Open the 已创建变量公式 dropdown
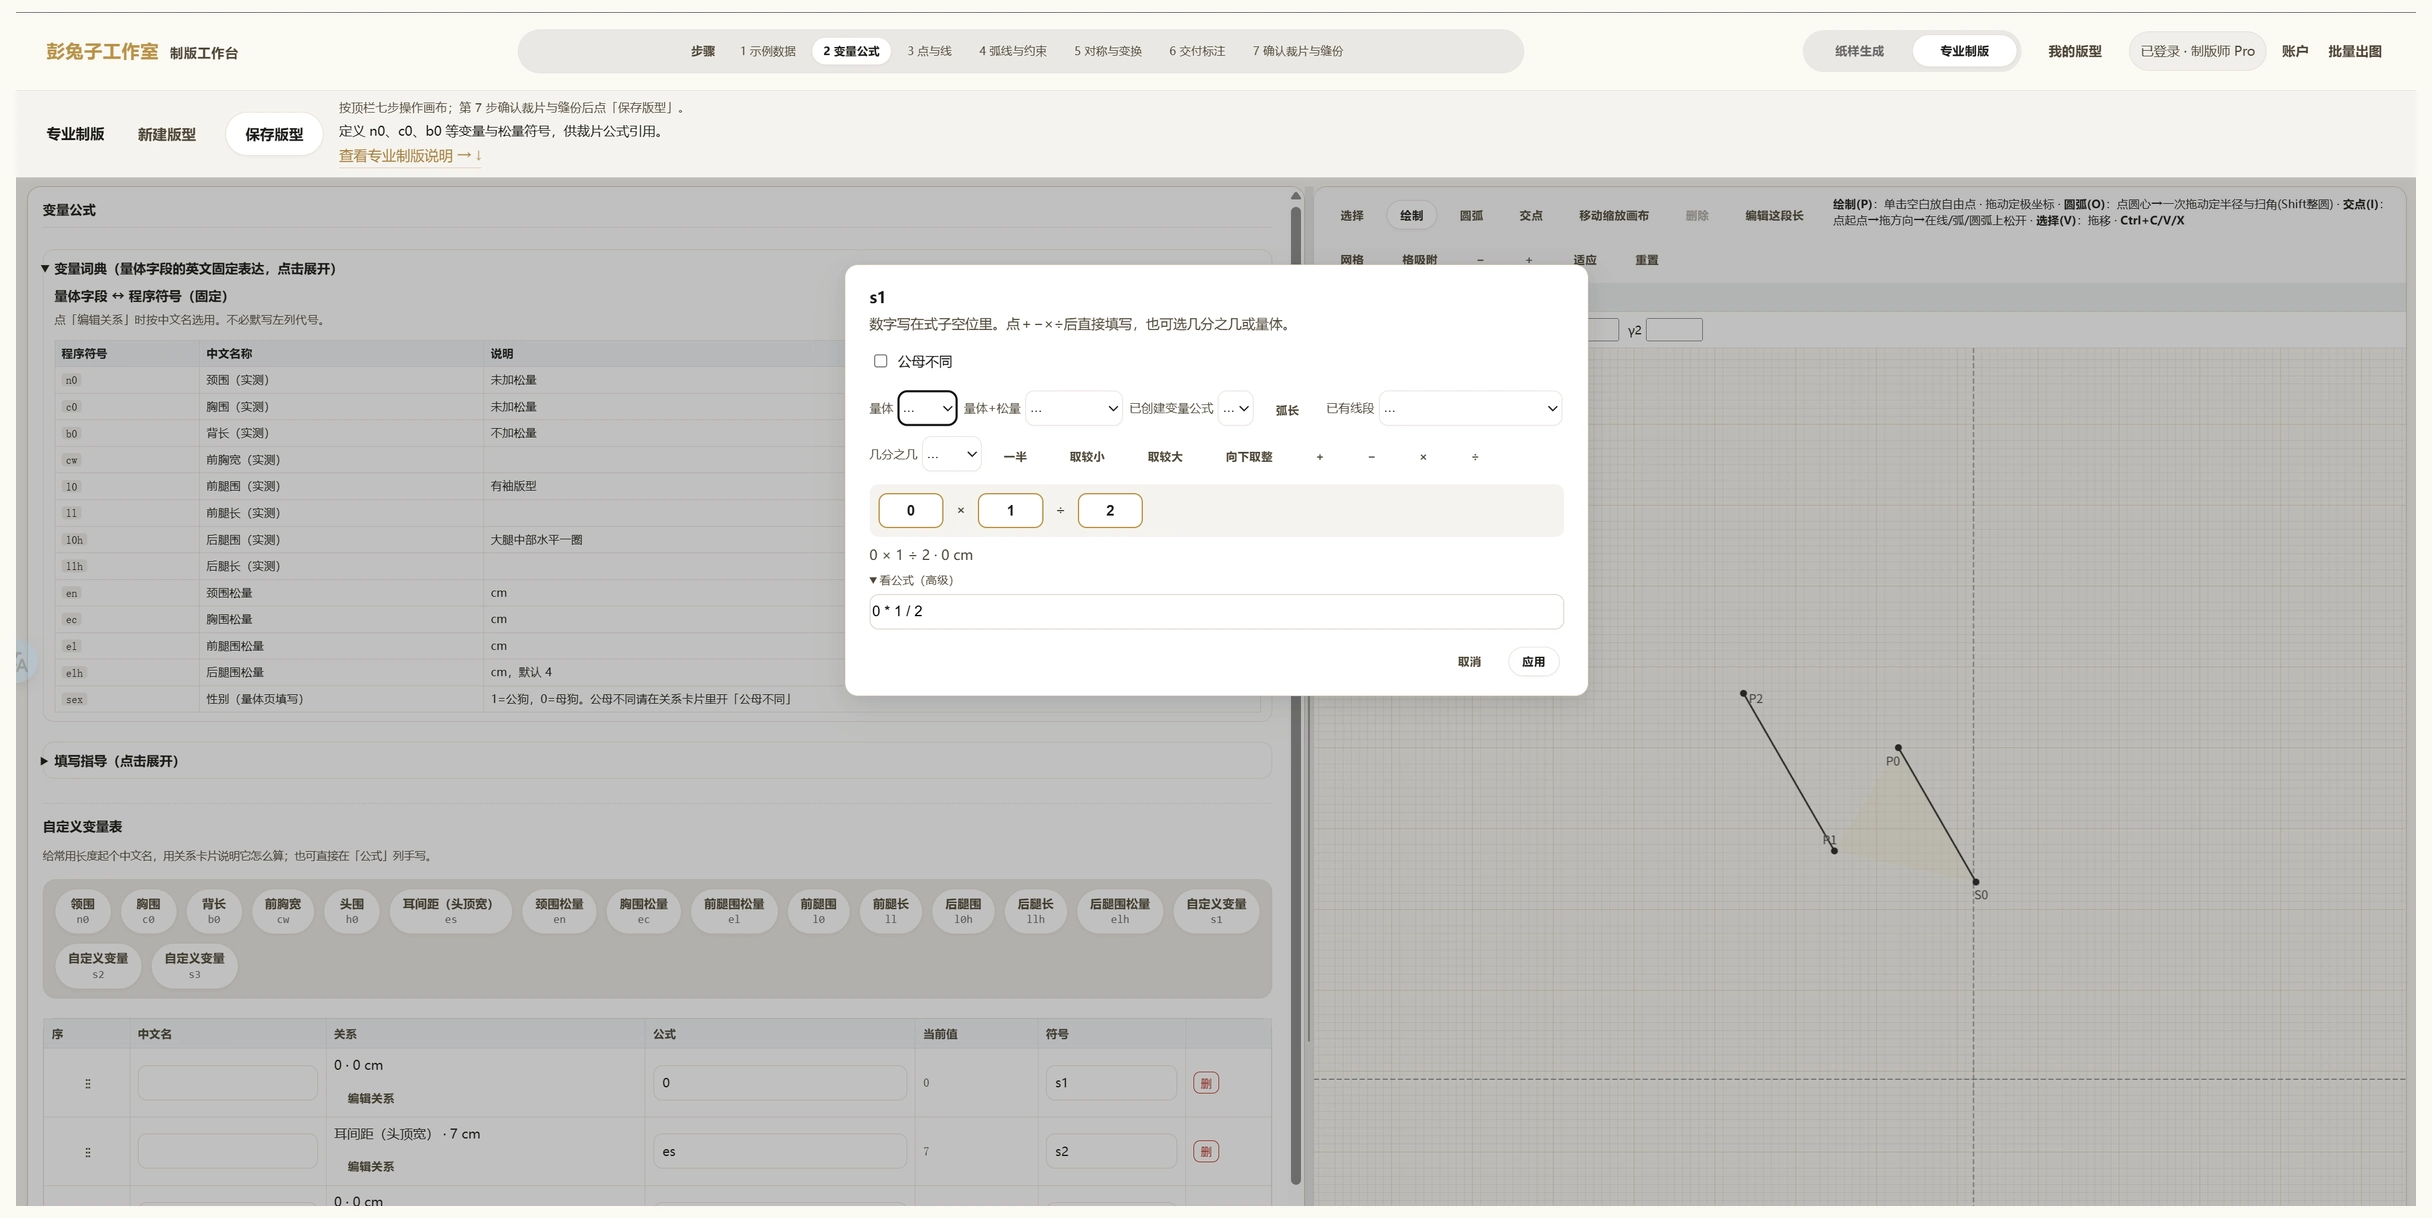 [1236, 408]
